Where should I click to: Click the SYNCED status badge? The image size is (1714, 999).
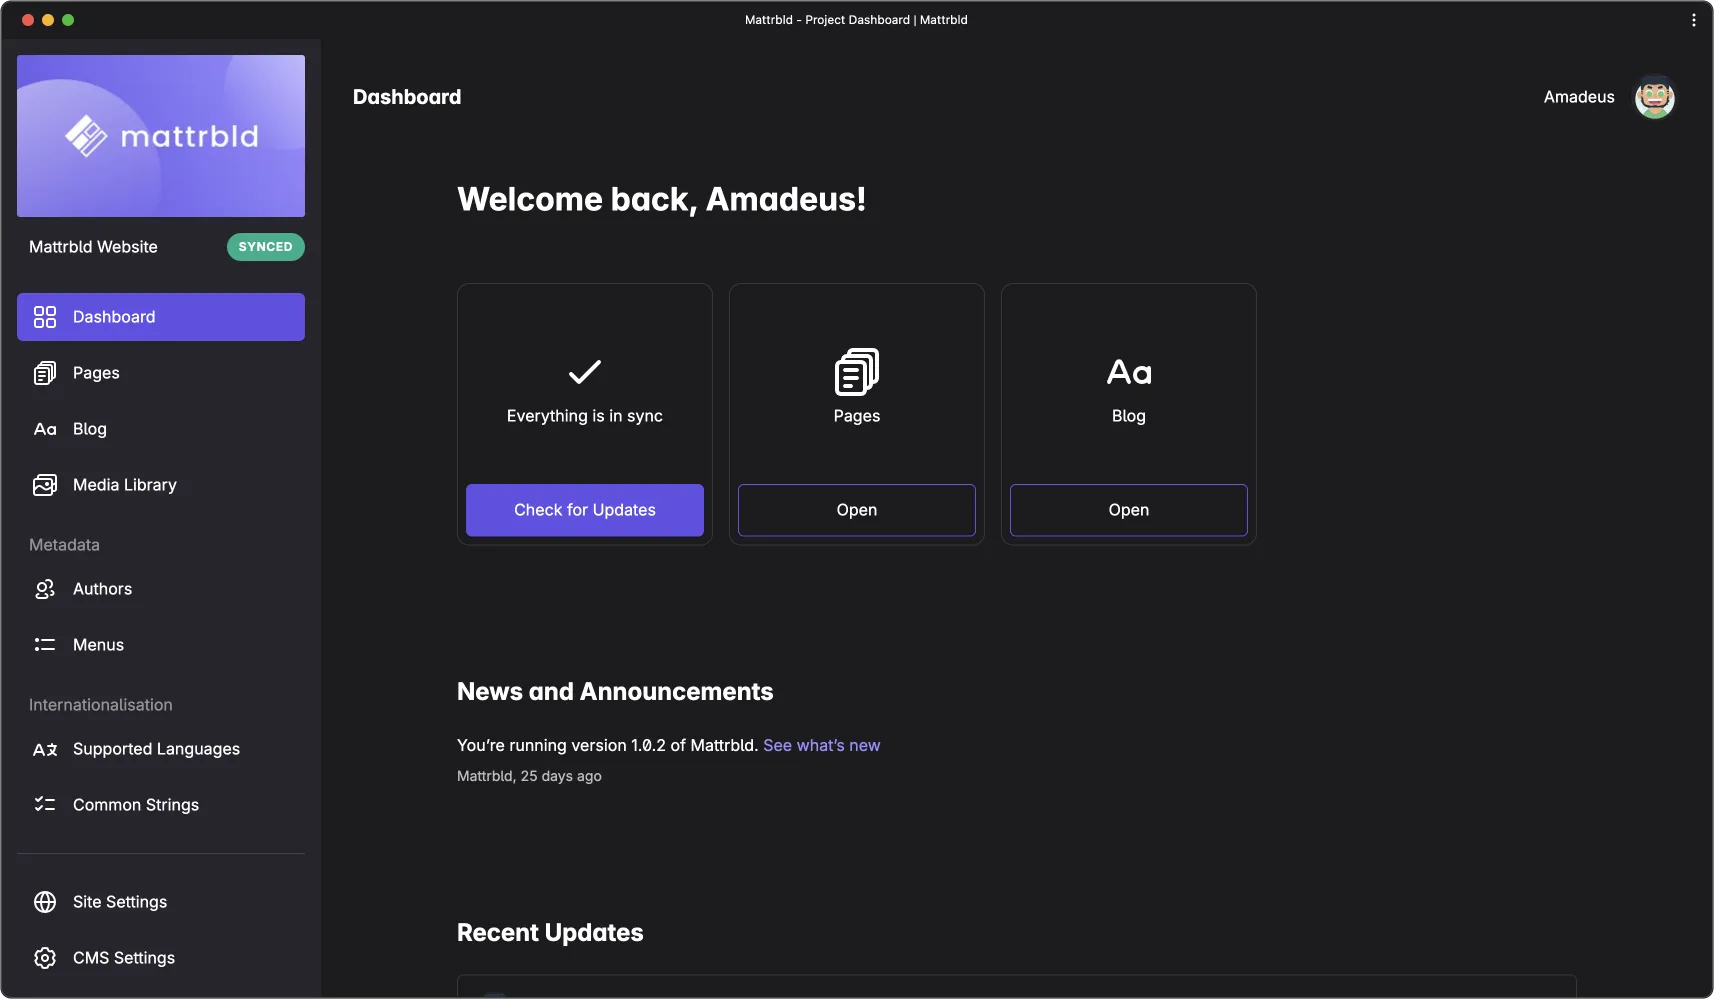[x=265, y=247]
